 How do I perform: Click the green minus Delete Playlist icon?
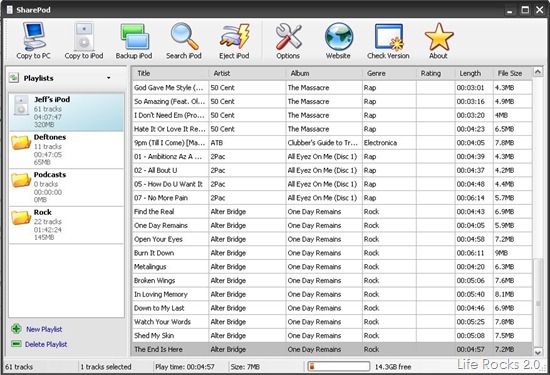16,344
